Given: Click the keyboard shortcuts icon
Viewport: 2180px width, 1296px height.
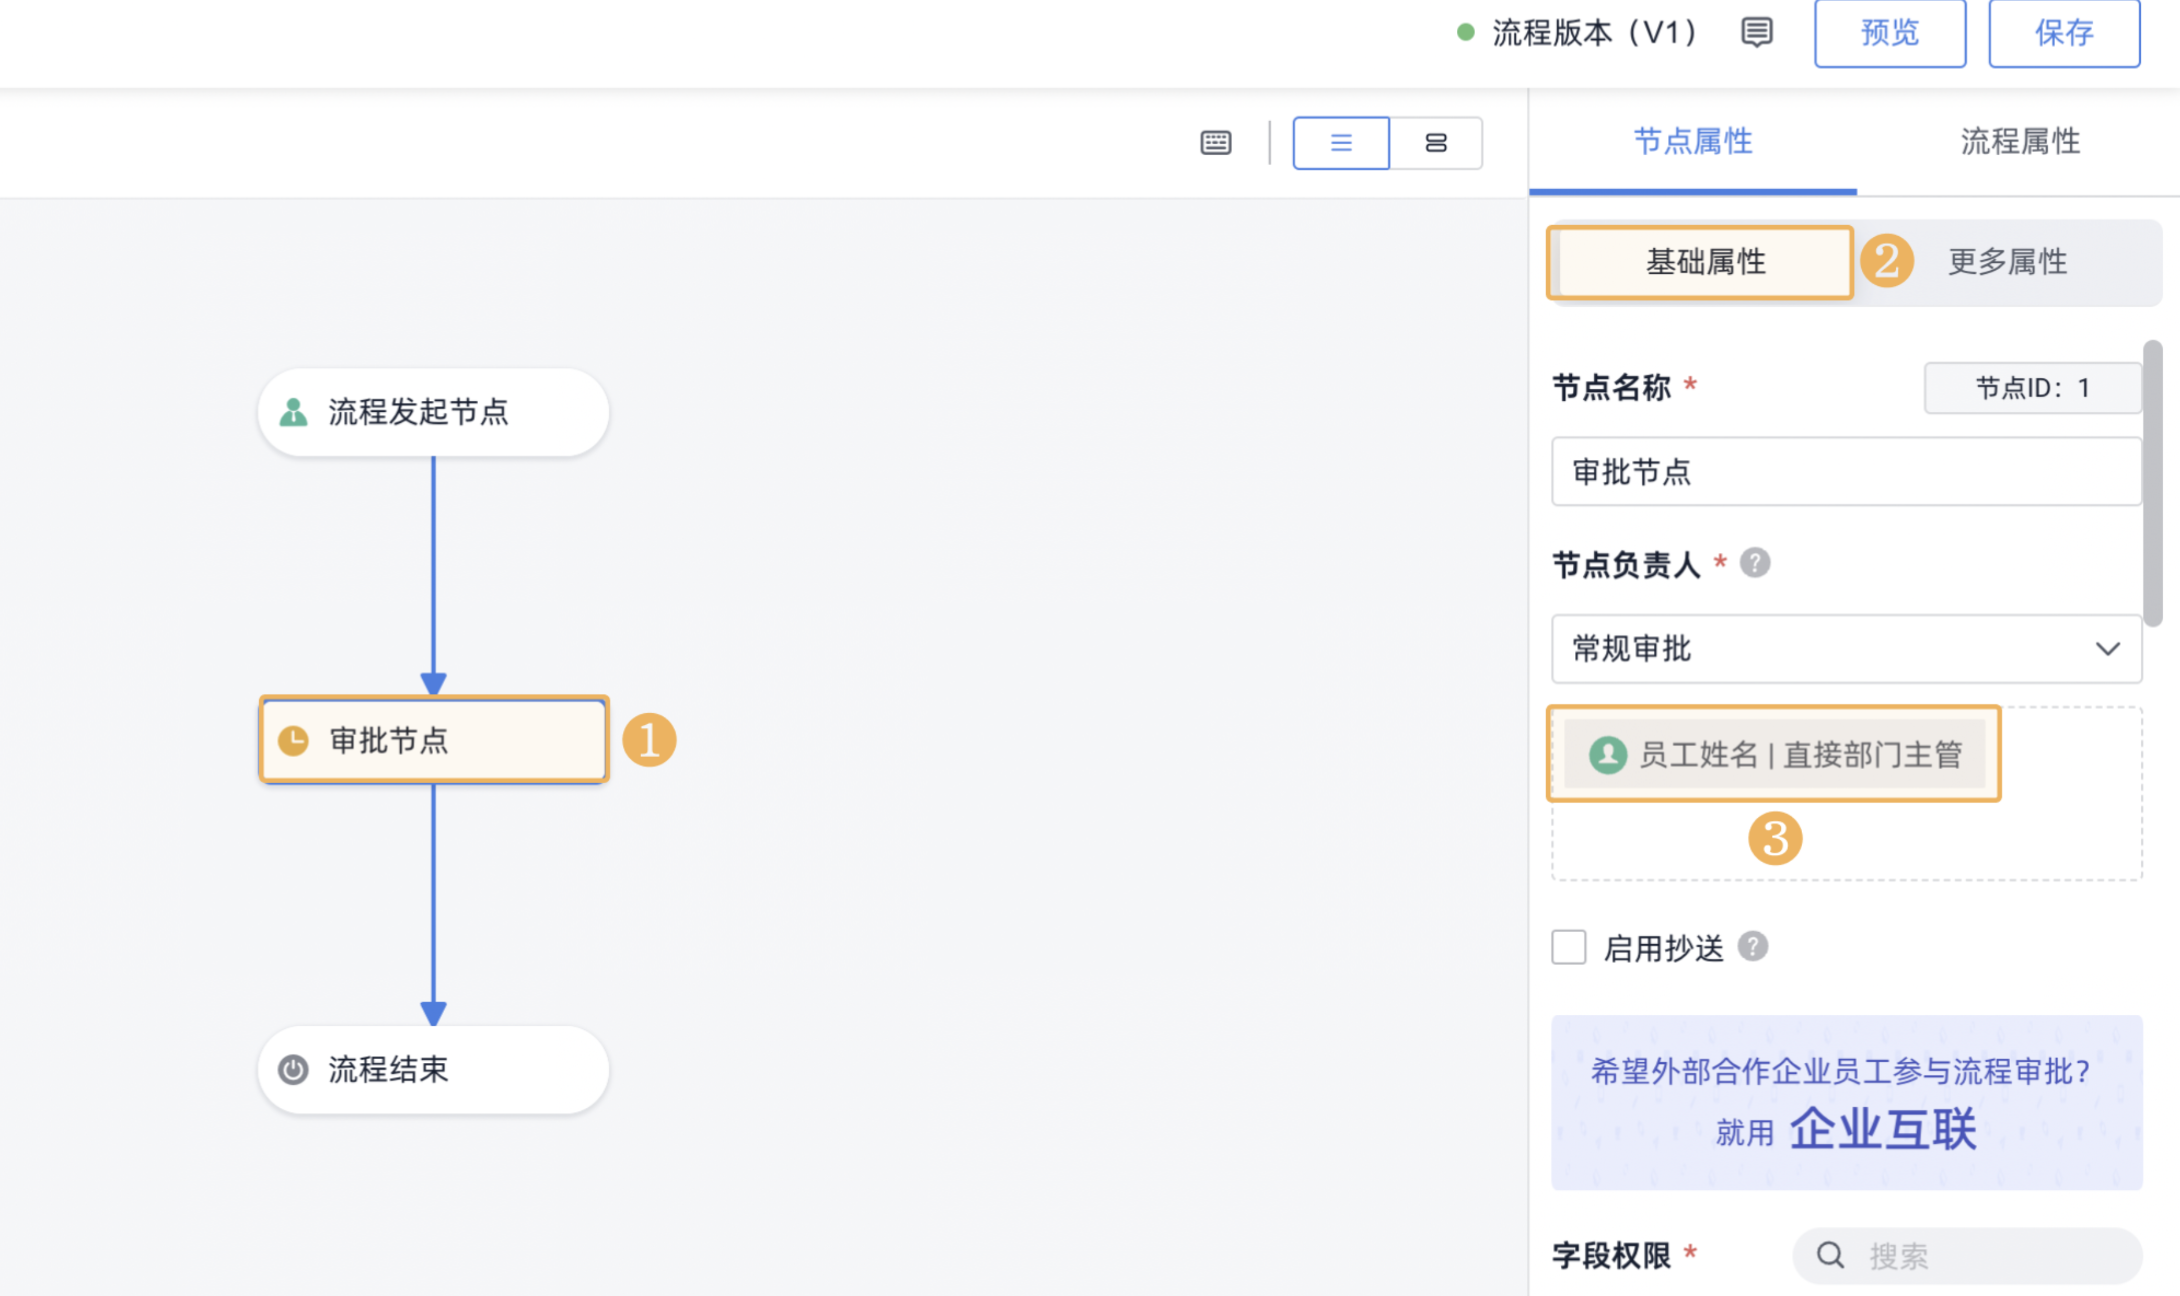Looking at the screenshot, I should pyautogui.click(x=1215, y=143).
